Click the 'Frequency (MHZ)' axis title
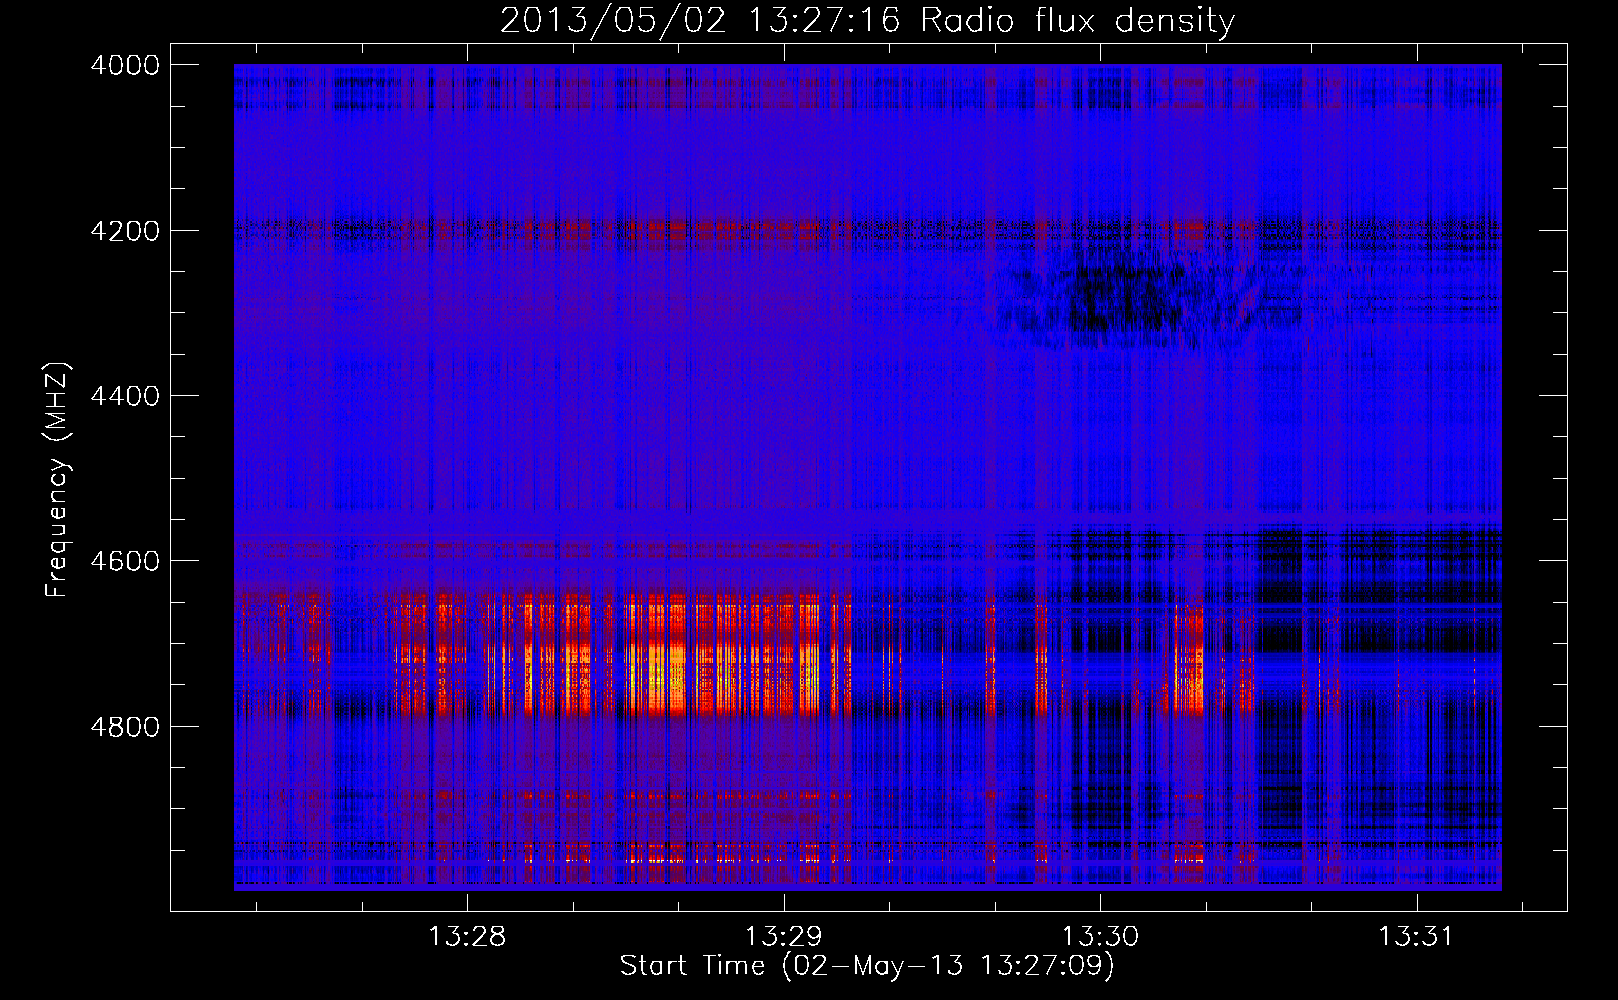 point(58,480)
